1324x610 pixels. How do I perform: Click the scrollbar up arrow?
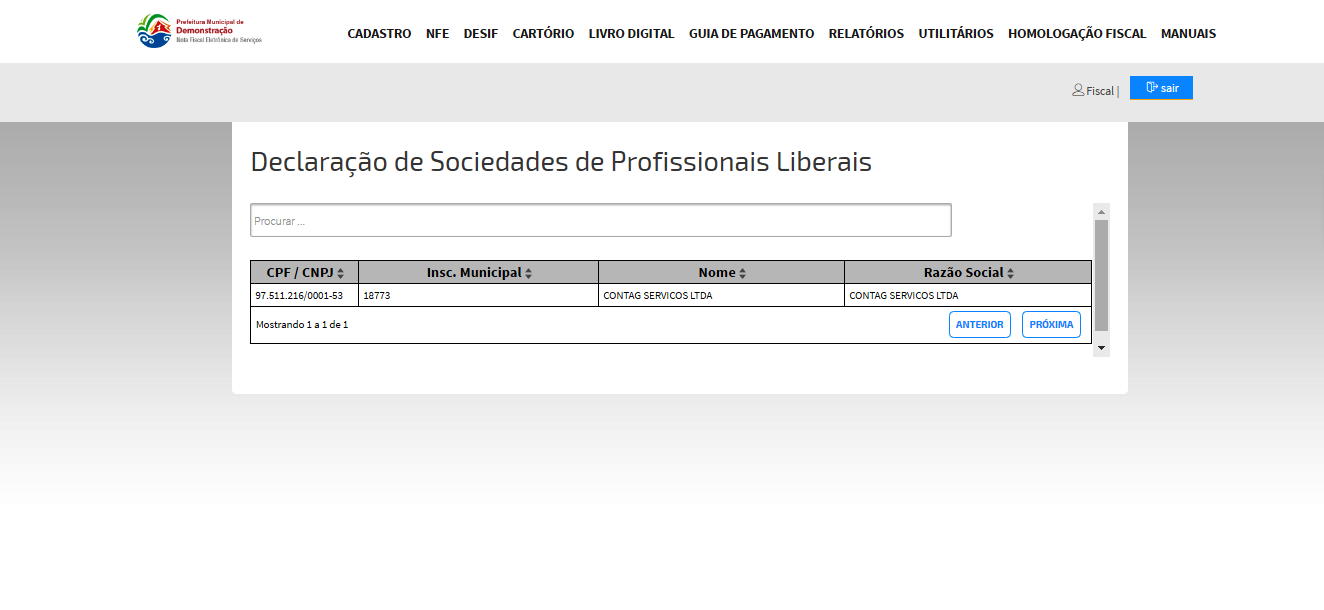point(1101,212)
